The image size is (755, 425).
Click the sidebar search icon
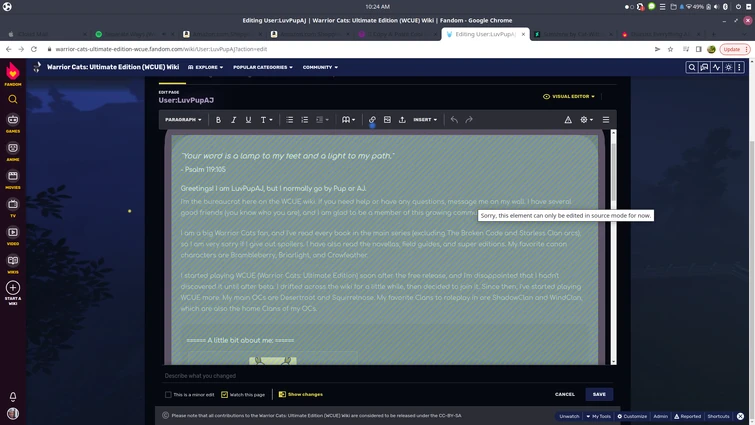(x=13, y=100)
